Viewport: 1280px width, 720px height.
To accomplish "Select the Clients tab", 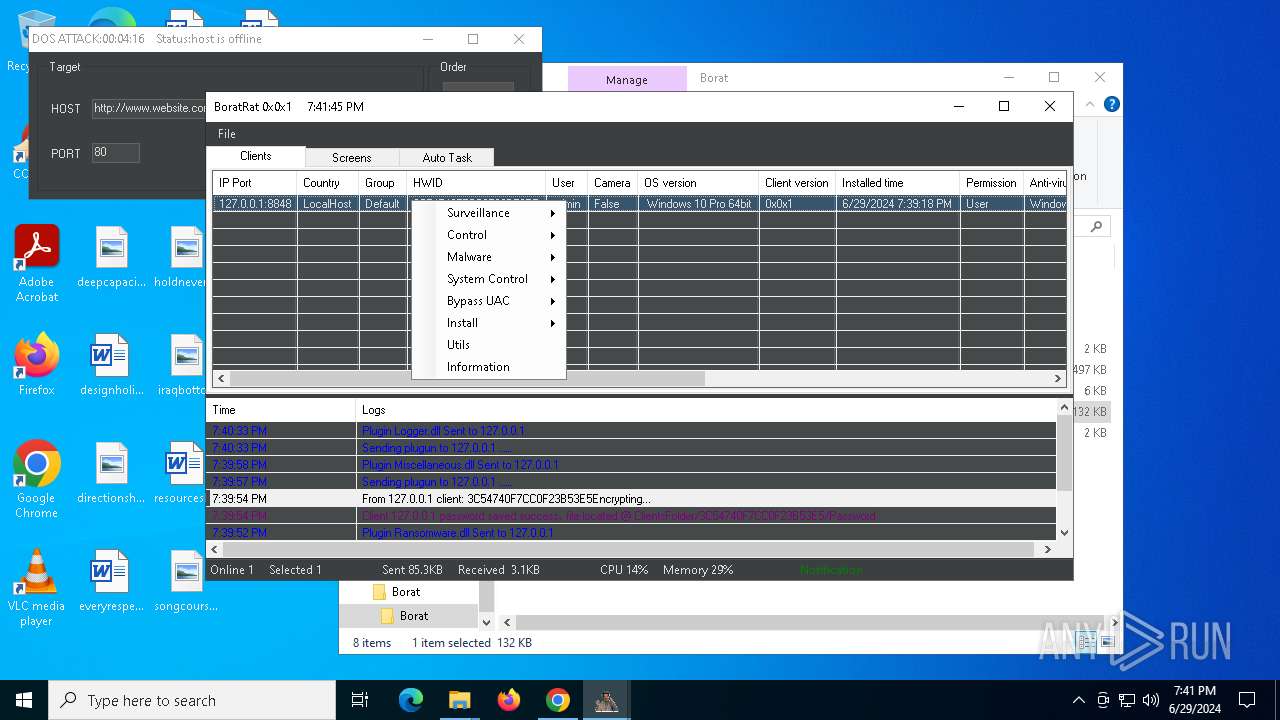I will click(255, 156).
